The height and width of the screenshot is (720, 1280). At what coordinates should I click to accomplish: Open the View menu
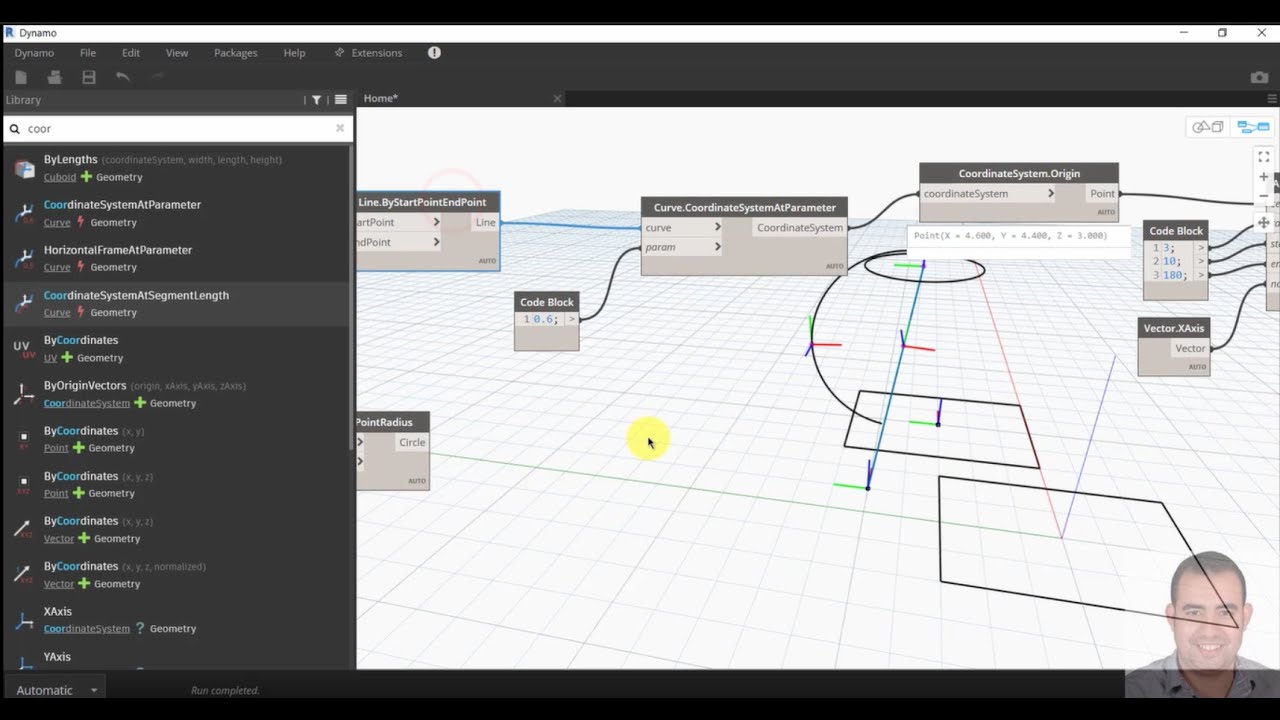pyautogui.click(x=177, y=53)
